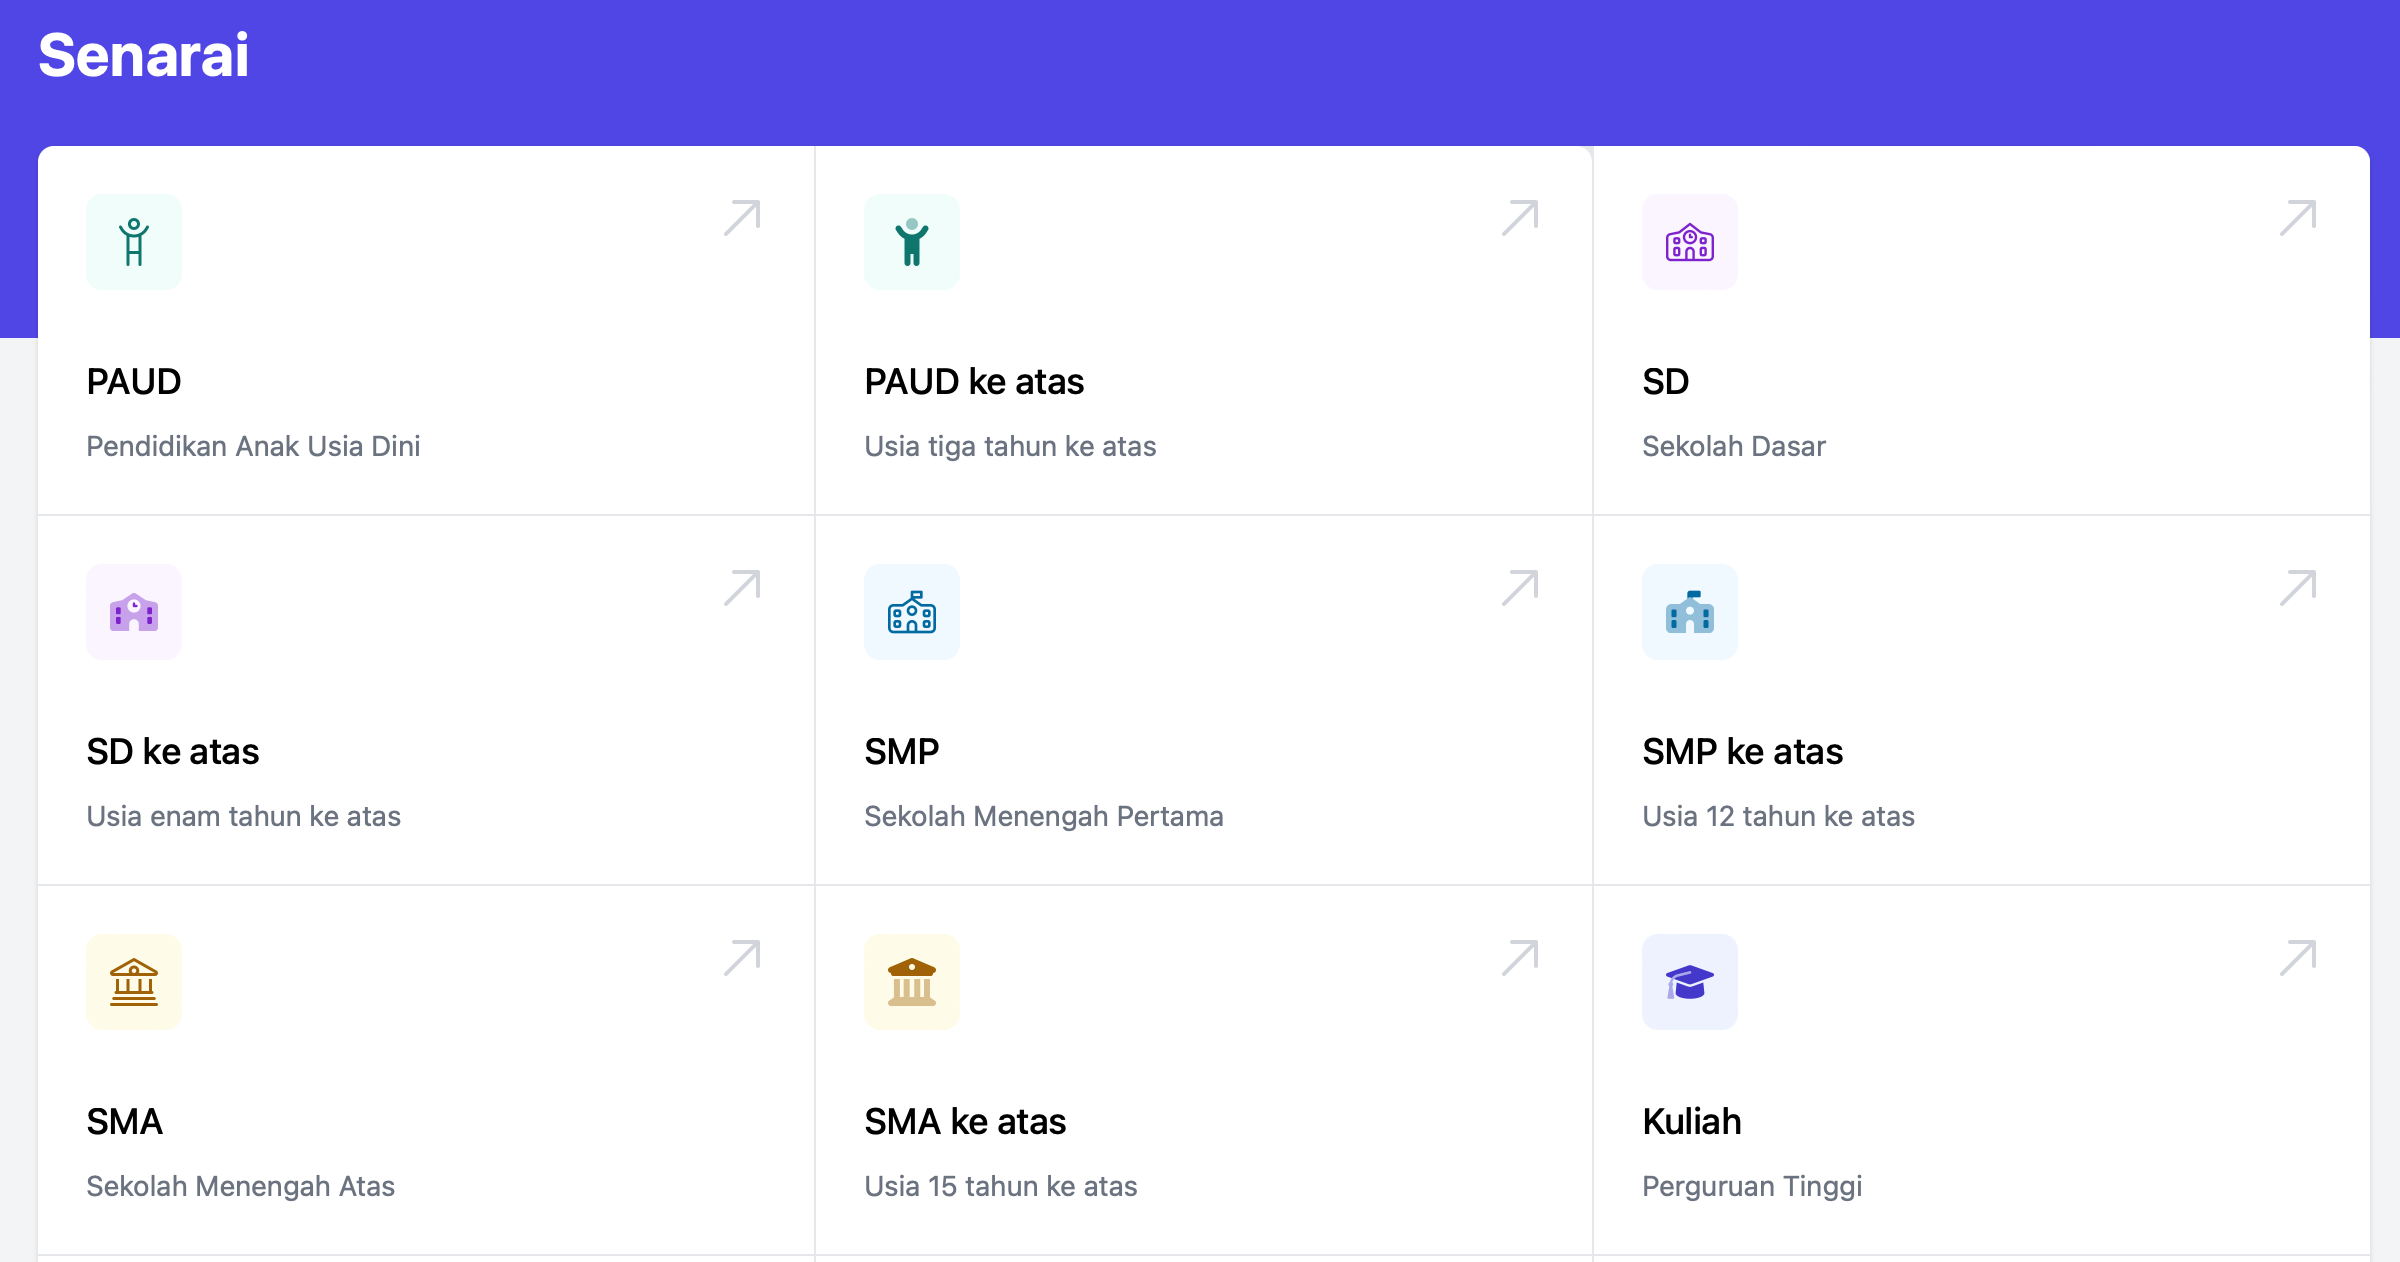Viewport: 2400px width, 1262px height.
Task: Go to the SMA ke atas heading
Action: click(x=965, y=1122)
